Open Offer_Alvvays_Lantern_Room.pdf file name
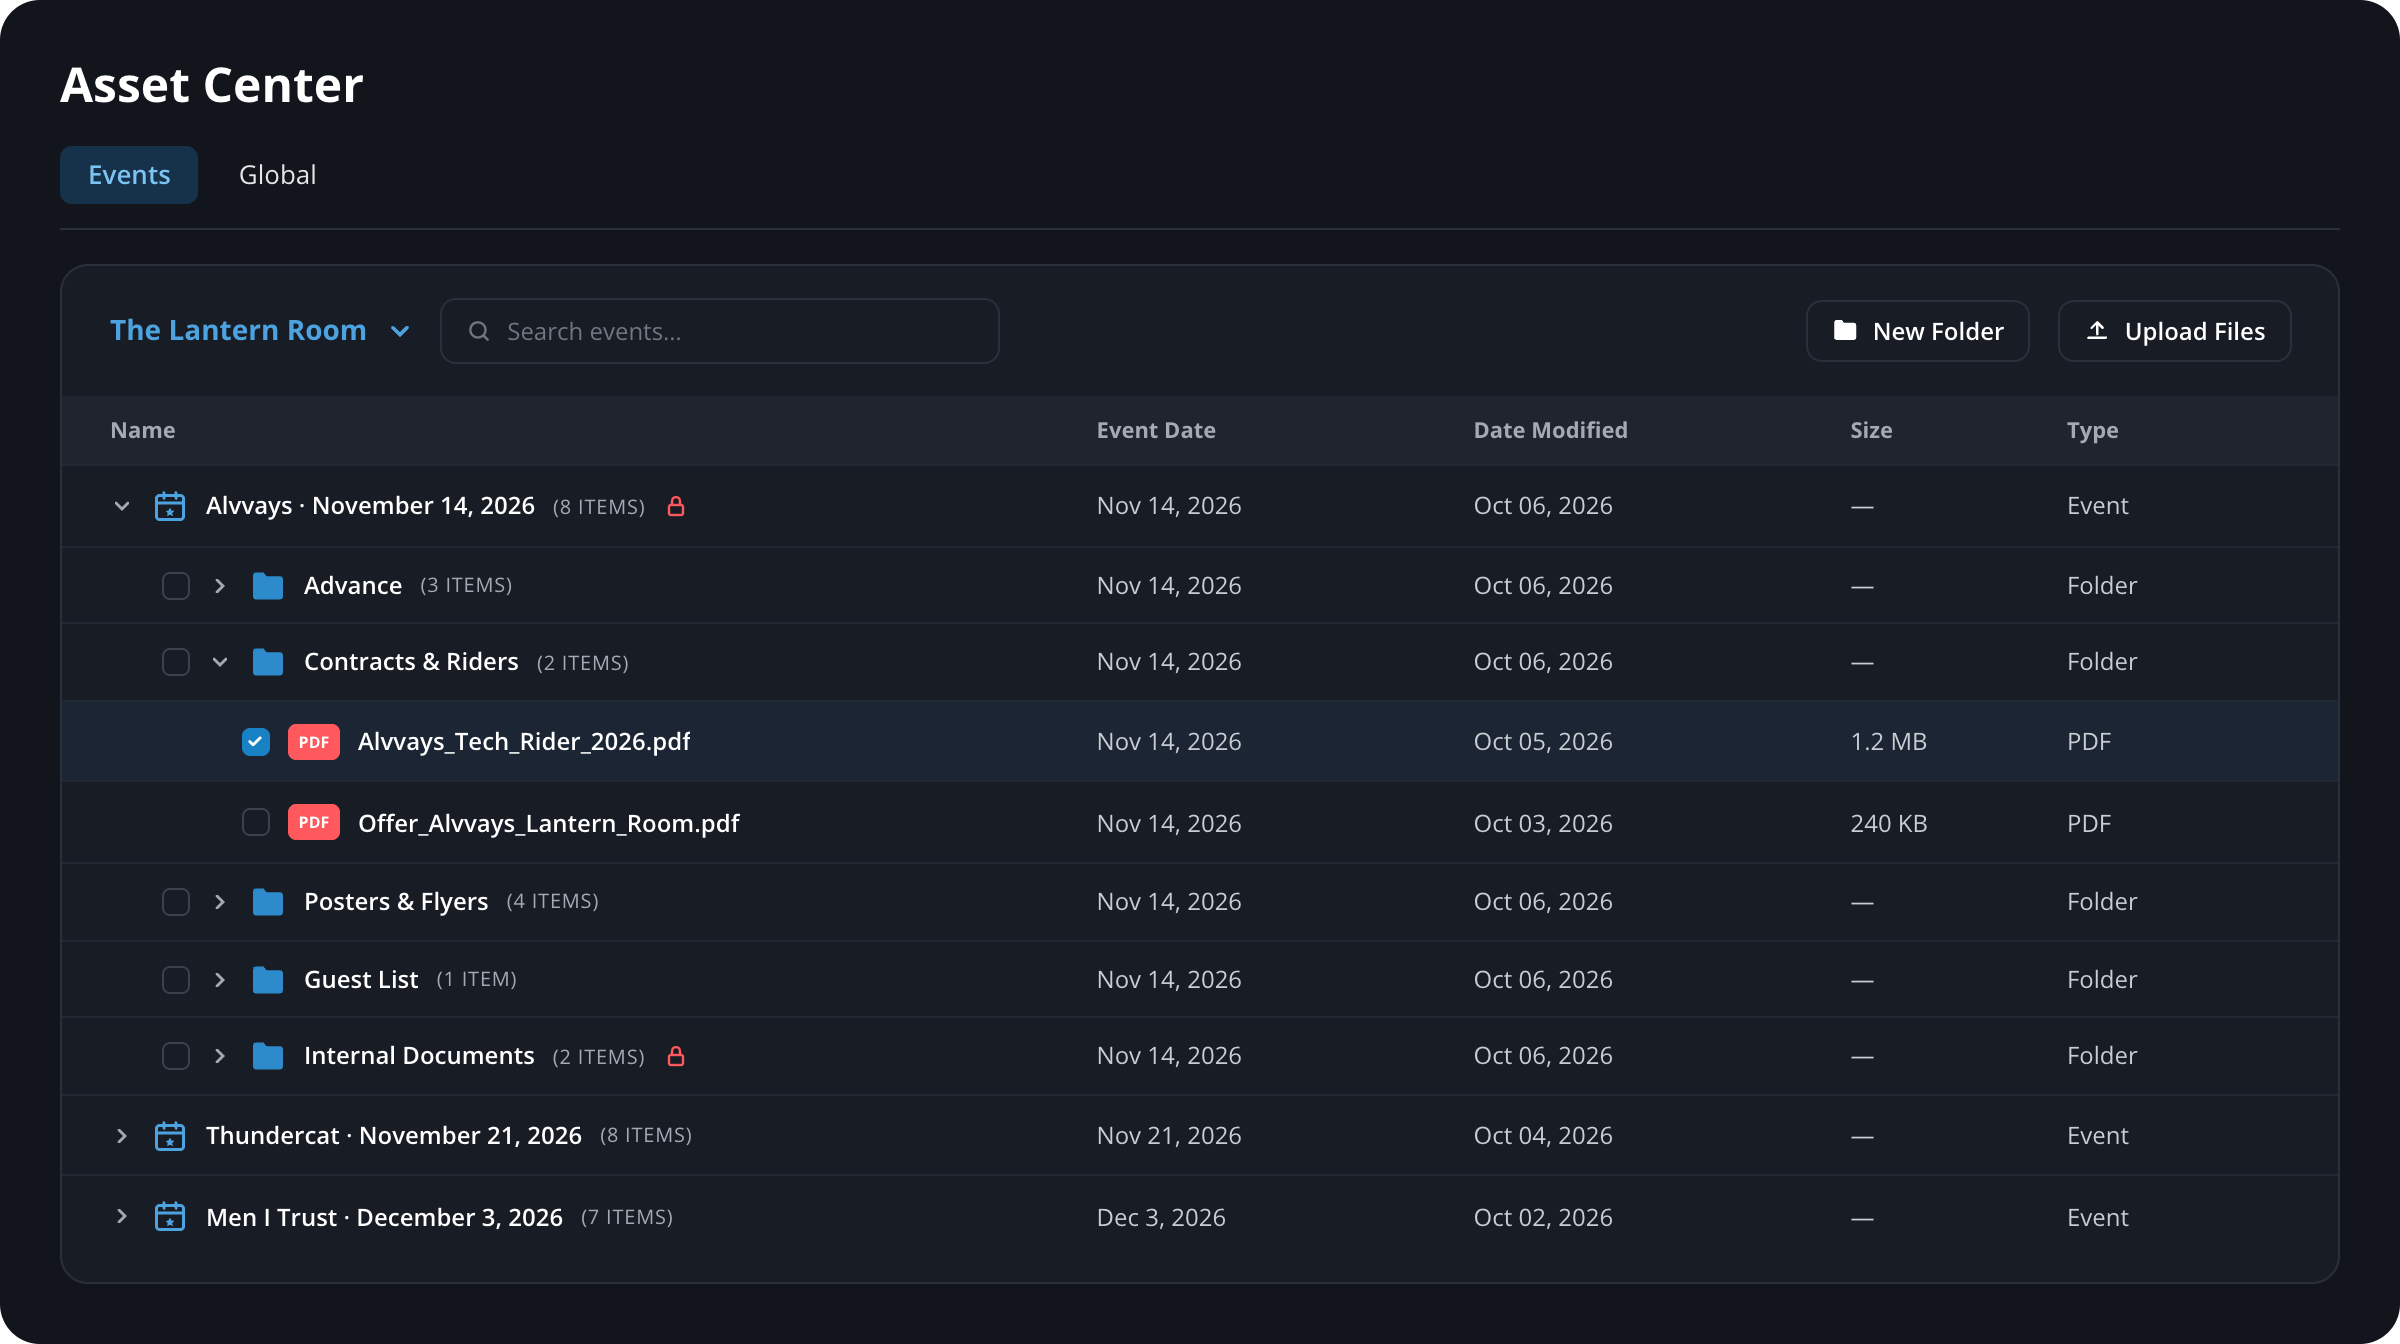The image size is (2400, 1344). tap(549, 823)
